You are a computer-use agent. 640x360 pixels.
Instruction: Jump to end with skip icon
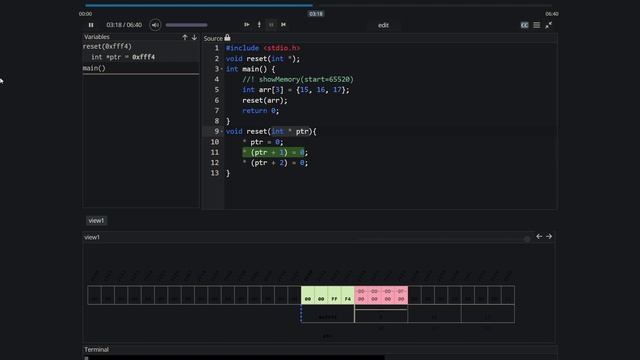tap(283, 24)
